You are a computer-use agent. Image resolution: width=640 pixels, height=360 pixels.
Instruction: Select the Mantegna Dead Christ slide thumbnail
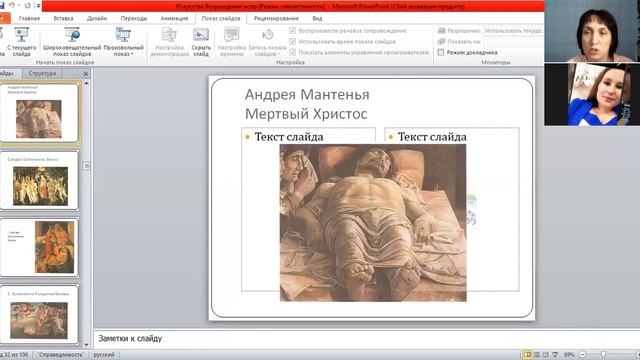(40, 113)
